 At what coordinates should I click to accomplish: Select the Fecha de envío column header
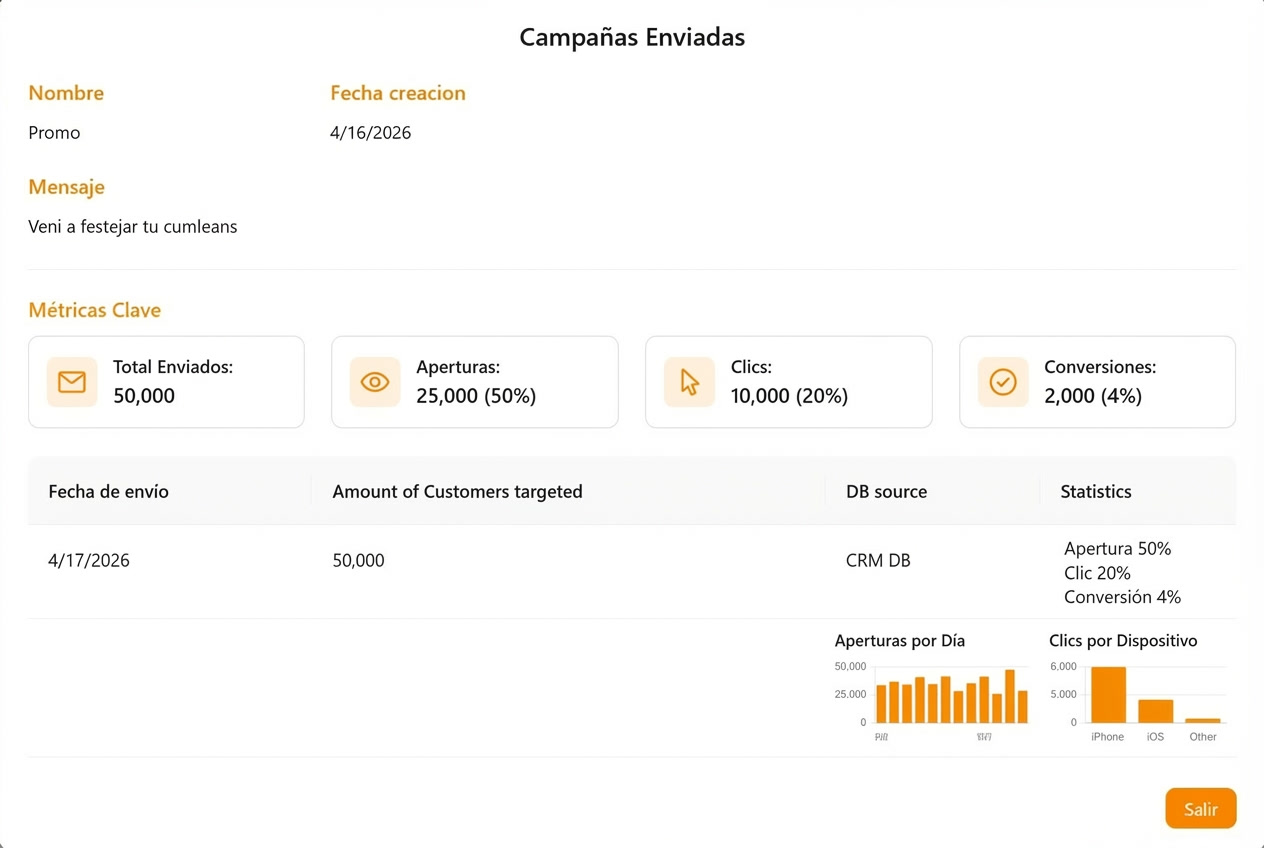point(108,491)
